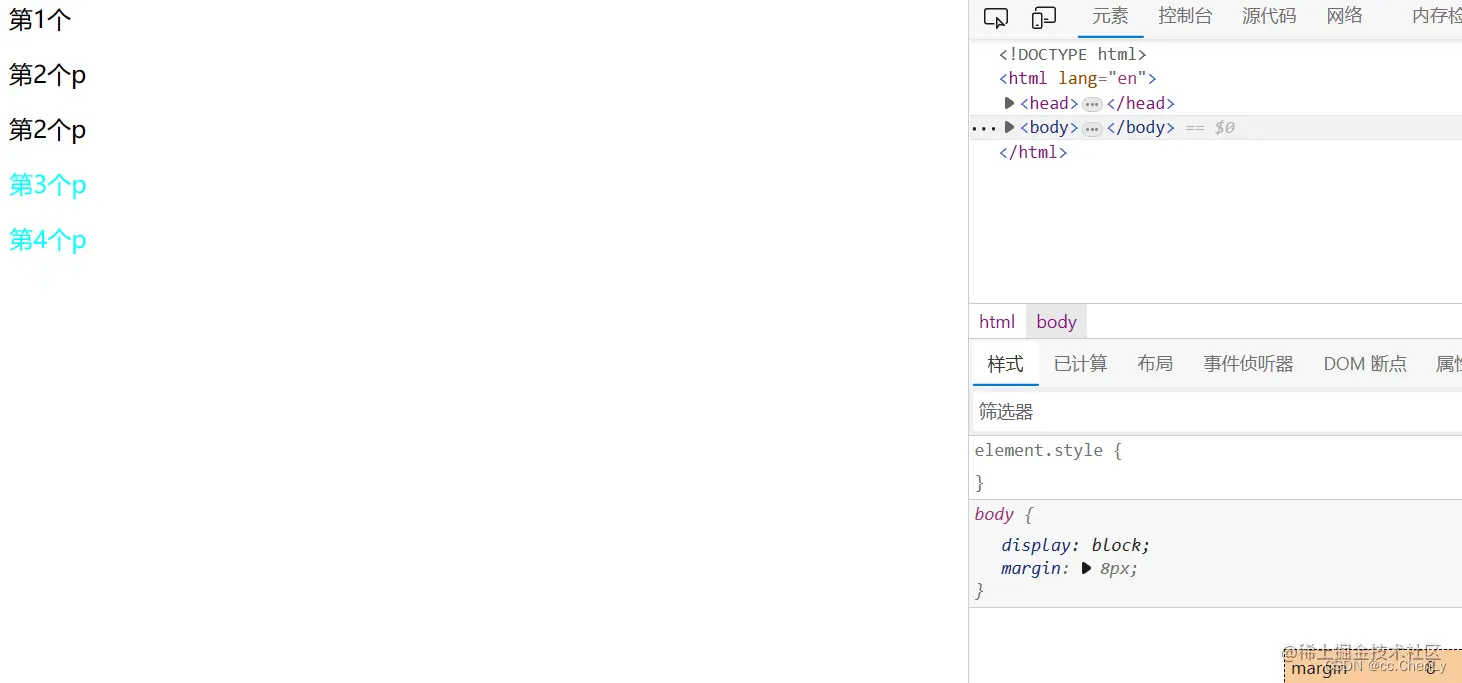Open the 已计算 pane tab

click(1080, 364)
